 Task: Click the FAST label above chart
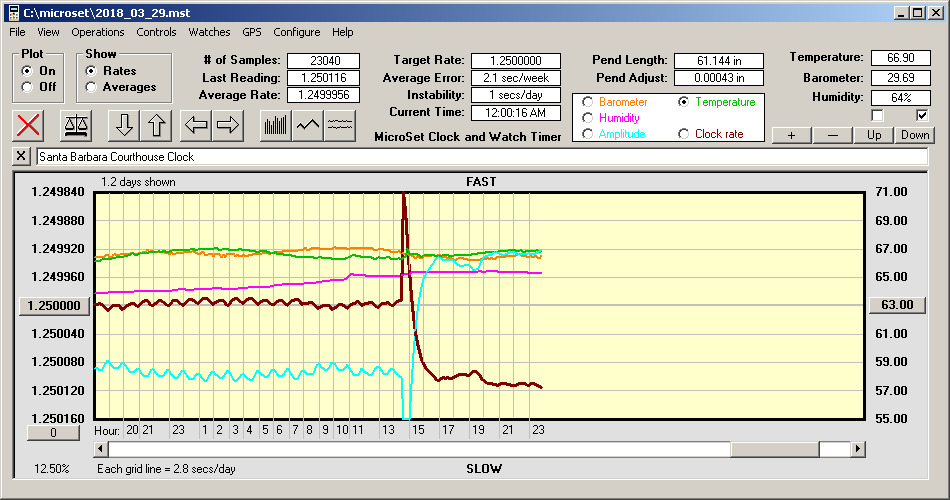481,182
